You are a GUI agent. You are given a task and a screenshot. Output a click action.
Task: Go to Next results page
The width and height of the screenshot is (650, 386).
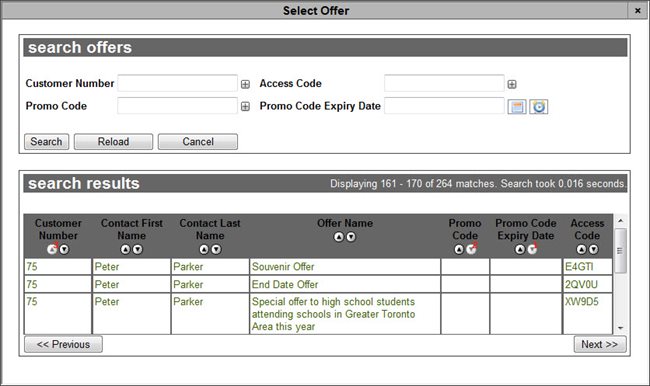click(600, 344)
